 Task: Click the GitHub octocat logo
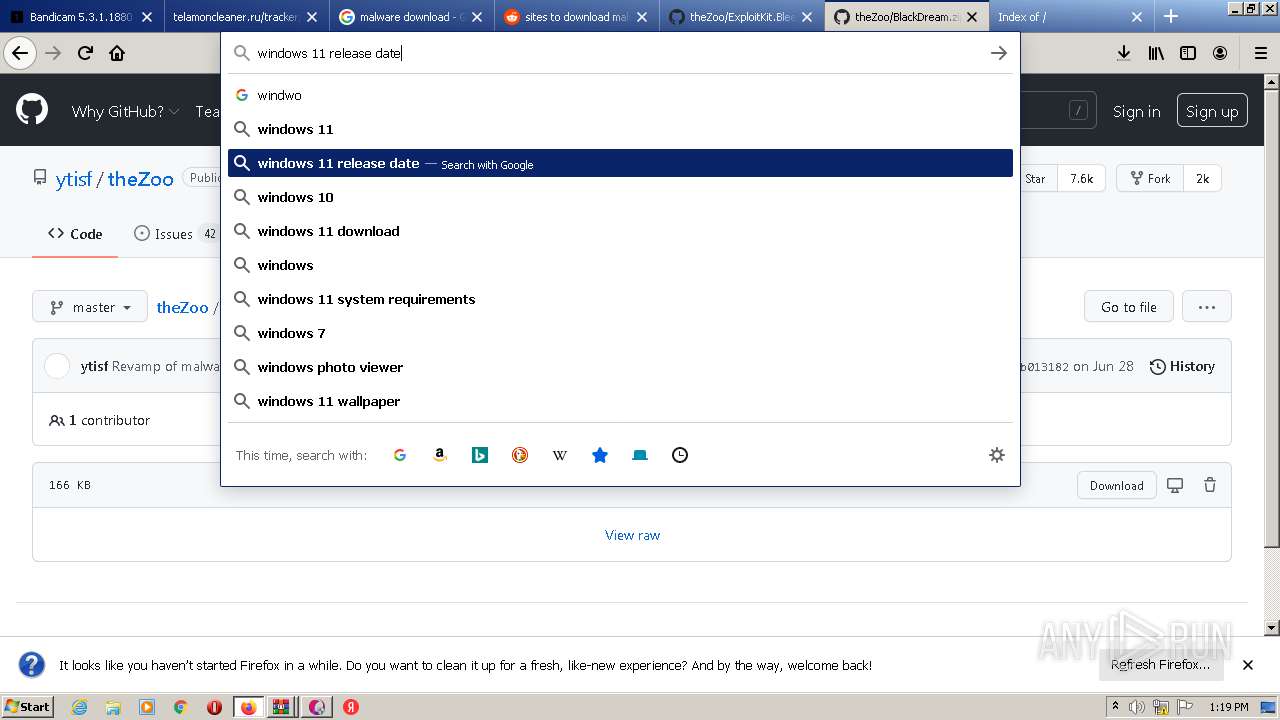point(32,110)
